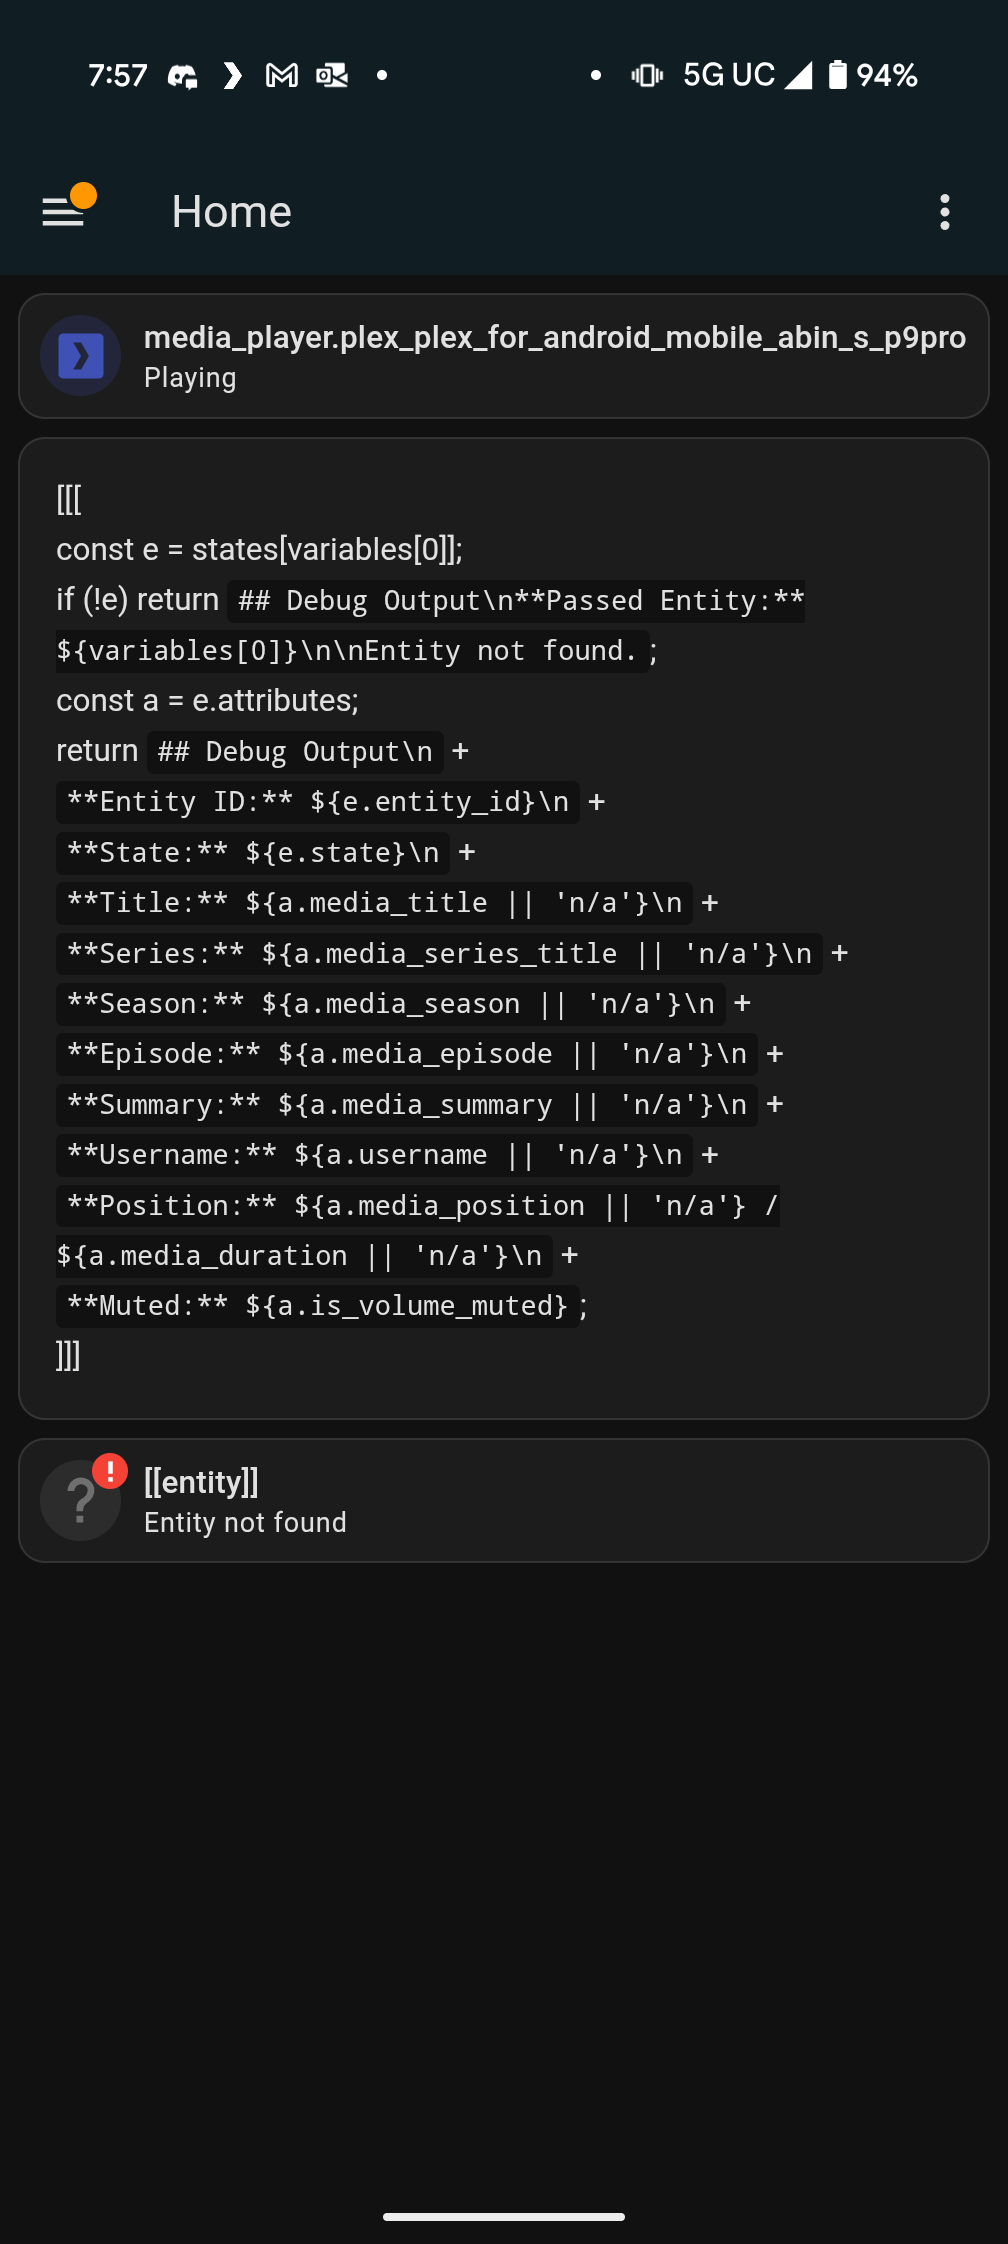Open the media_player.plex entity name
The height and width of the screenshot is (2244, 1008).
554,338
